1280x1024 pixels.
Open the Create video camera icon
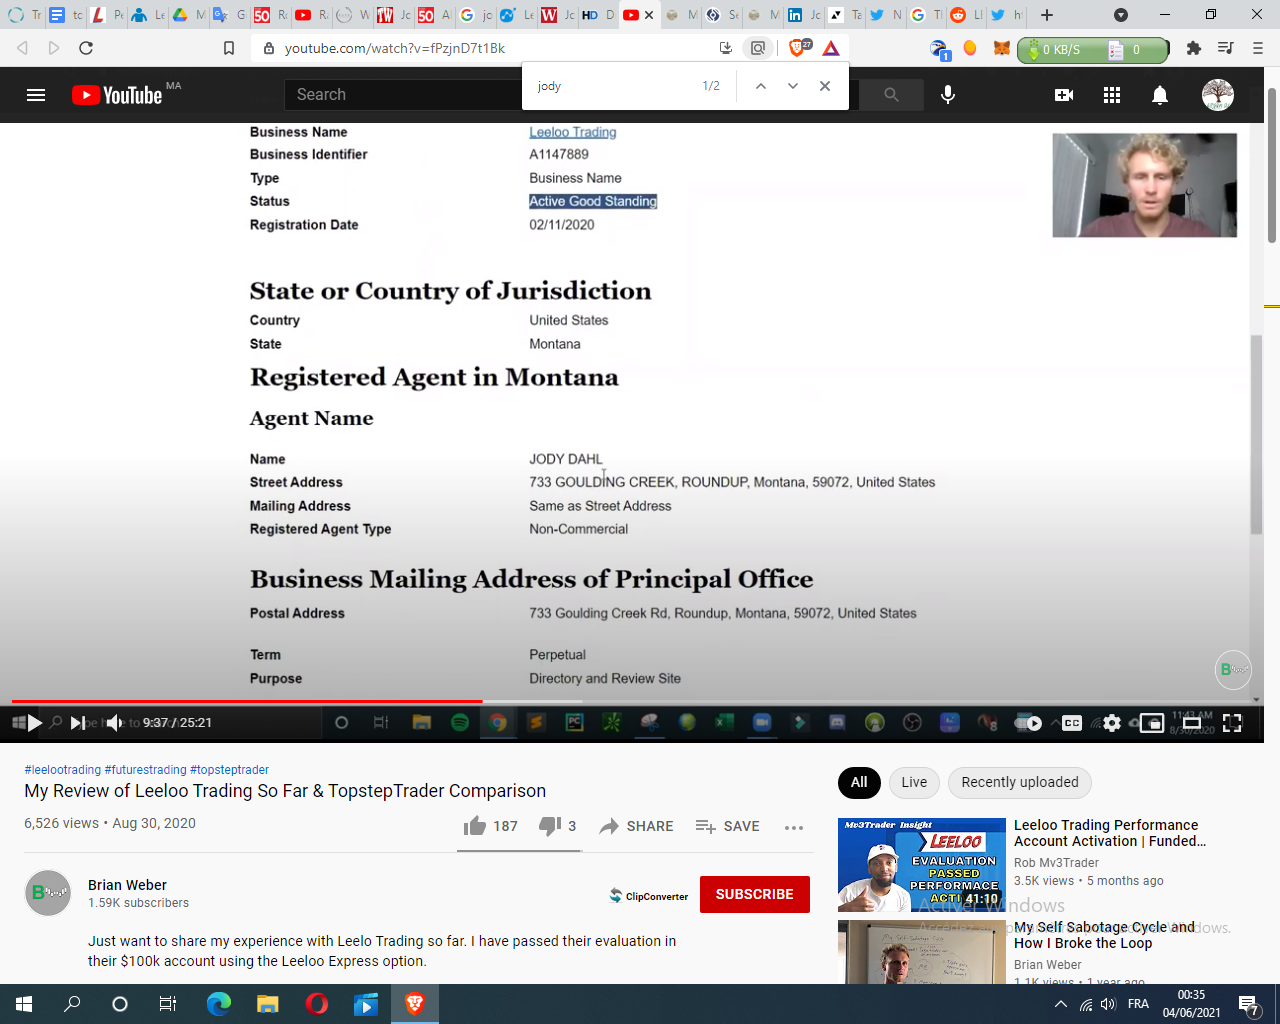tap(1064, 95)
